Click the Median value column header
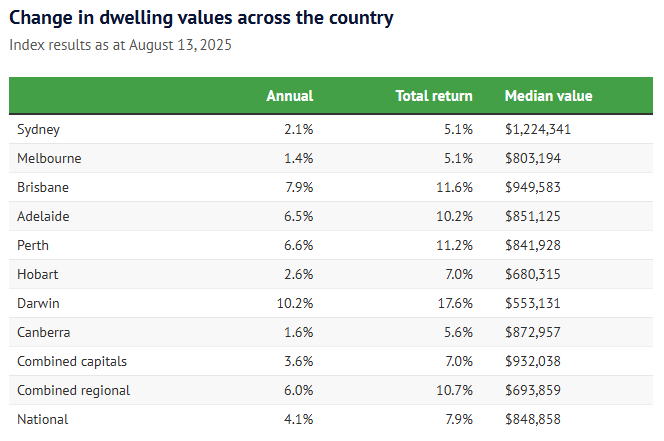Viewport: 664px width, 441px height. [548, 96]
